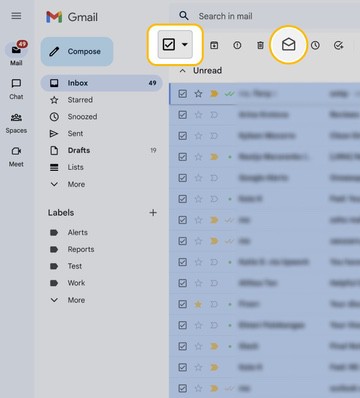Open the Starred folder
The height and width of the screenshot is (398, 360).
click(x=101, y=100)
